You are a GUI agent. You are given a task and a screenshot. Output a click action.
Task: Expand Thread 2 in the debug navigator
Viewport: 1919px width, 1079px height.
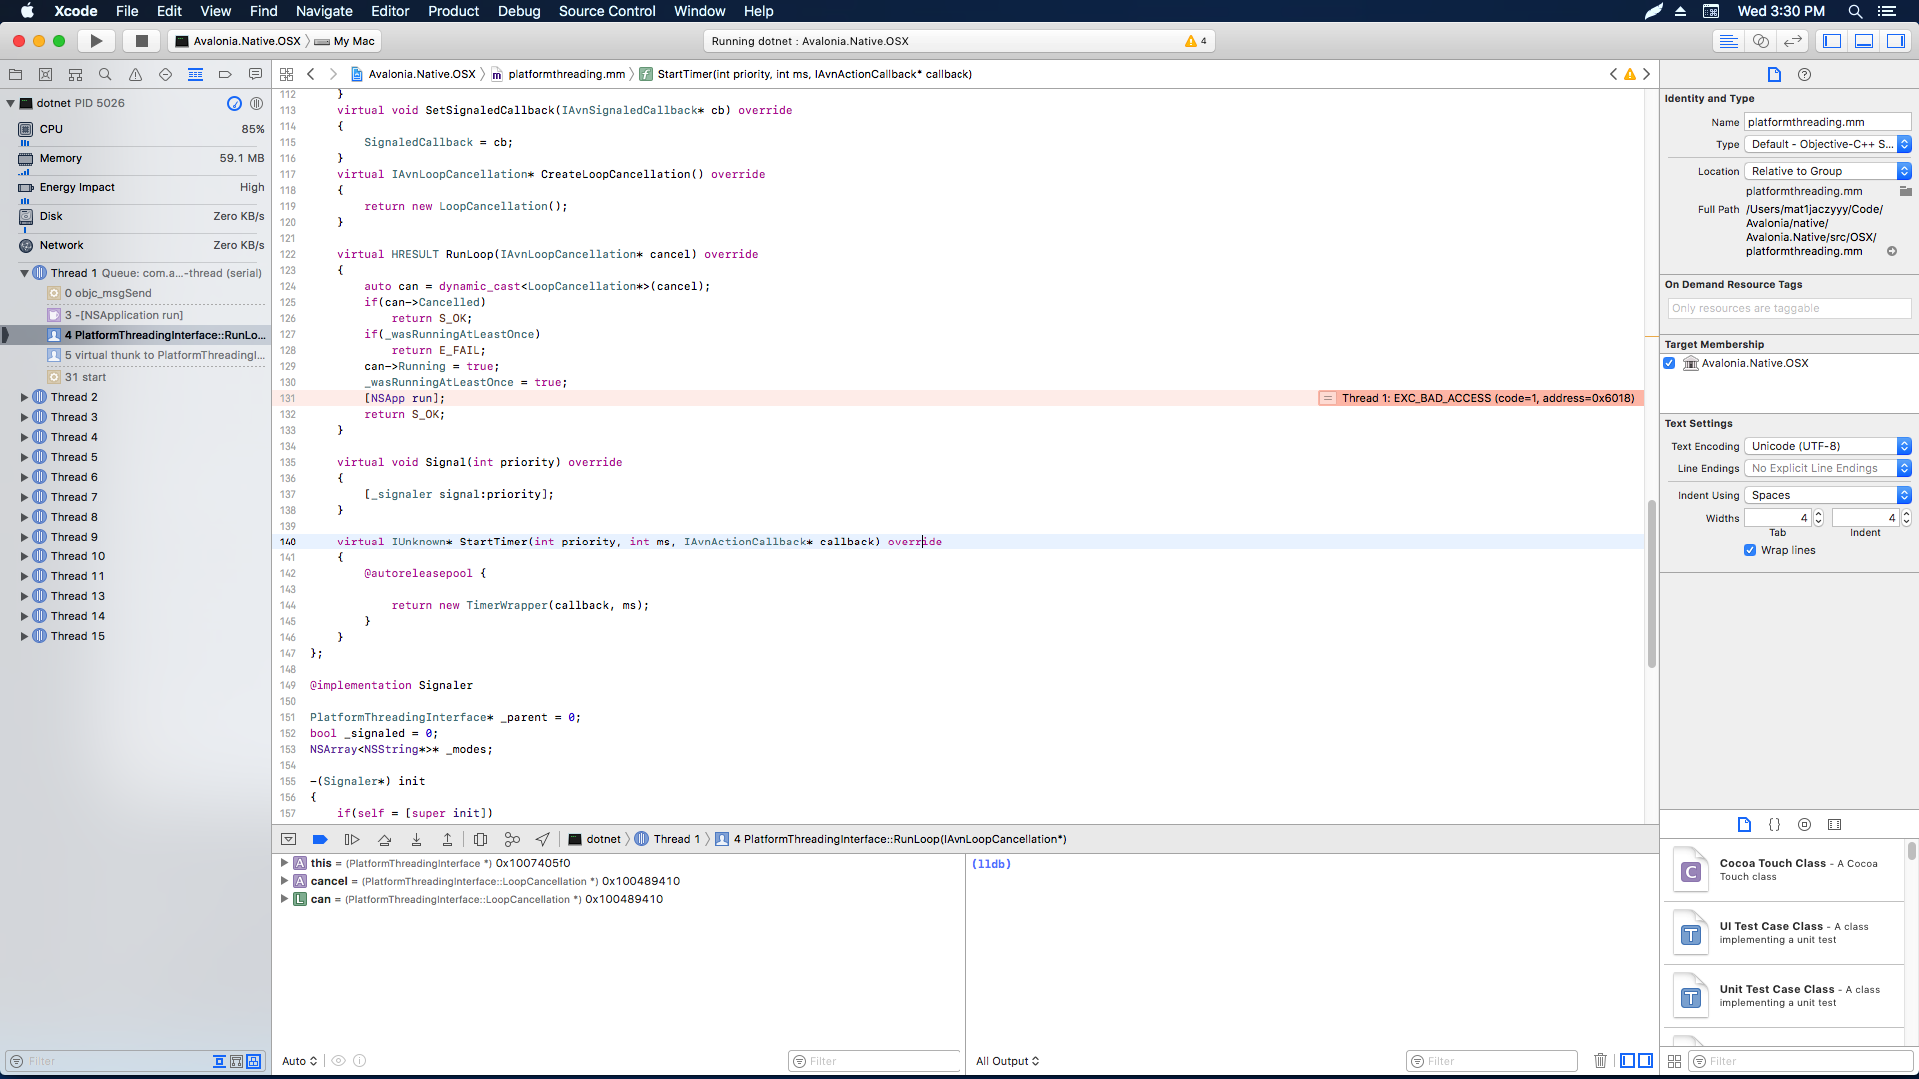point(24,397)
